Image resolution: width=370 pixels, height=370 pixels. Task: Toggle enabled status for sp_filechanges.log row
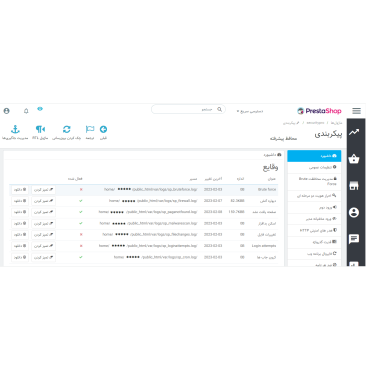pyautogui.click(x=81, y=235)
